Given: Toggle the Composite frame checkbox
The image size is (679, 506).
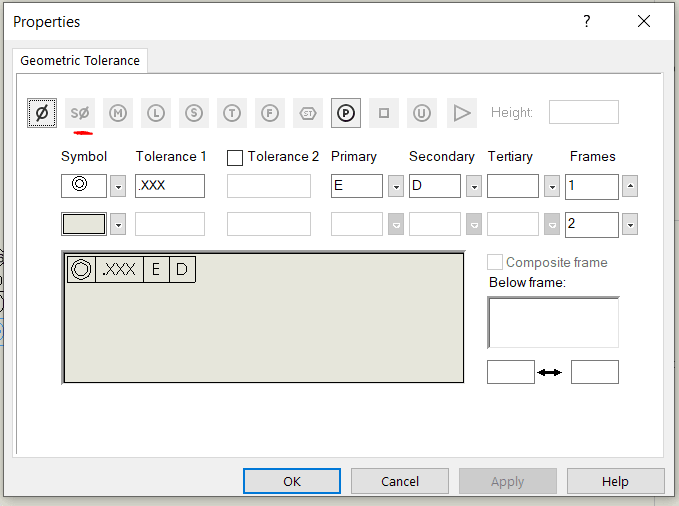Looking at the screenshot, I should [x=495, y=262].
